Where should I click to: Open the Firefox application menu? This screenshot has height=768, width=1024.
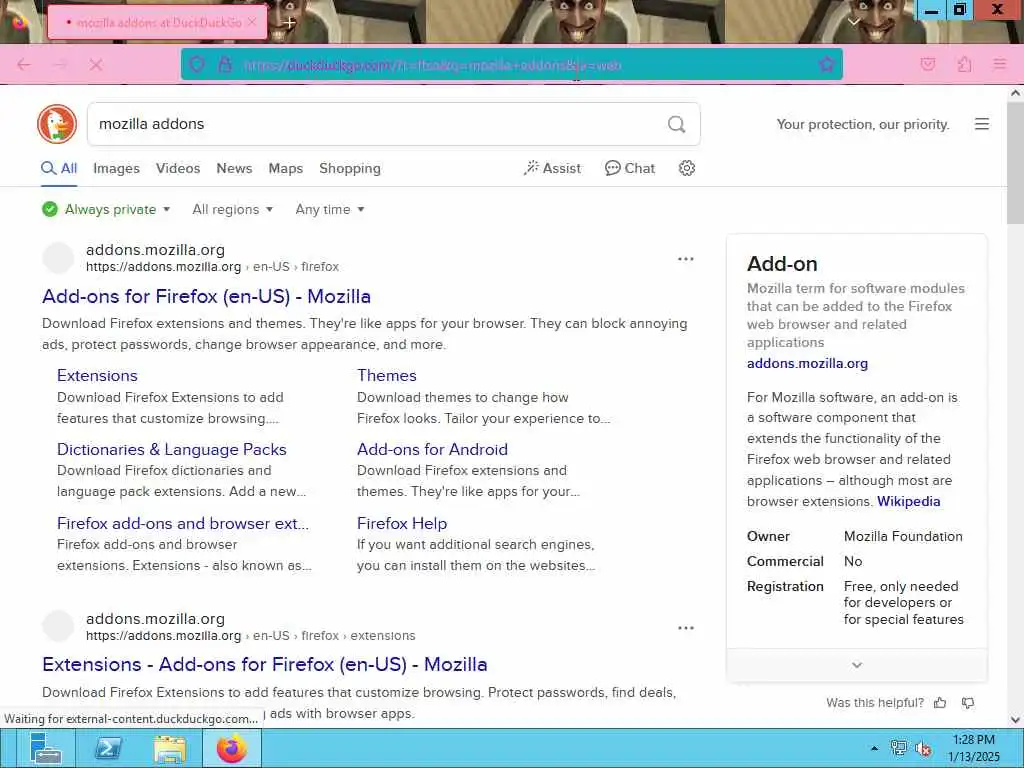999,65
